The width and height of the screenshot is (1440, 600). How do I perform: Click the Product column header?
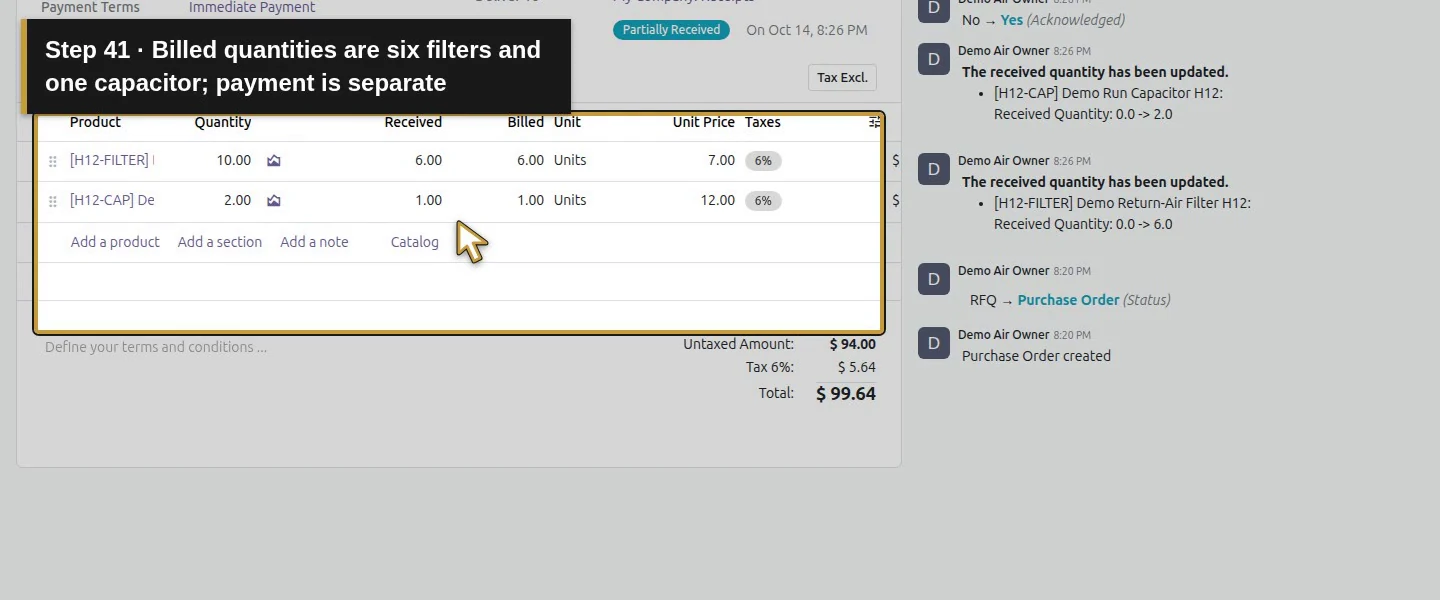[95, 122]
